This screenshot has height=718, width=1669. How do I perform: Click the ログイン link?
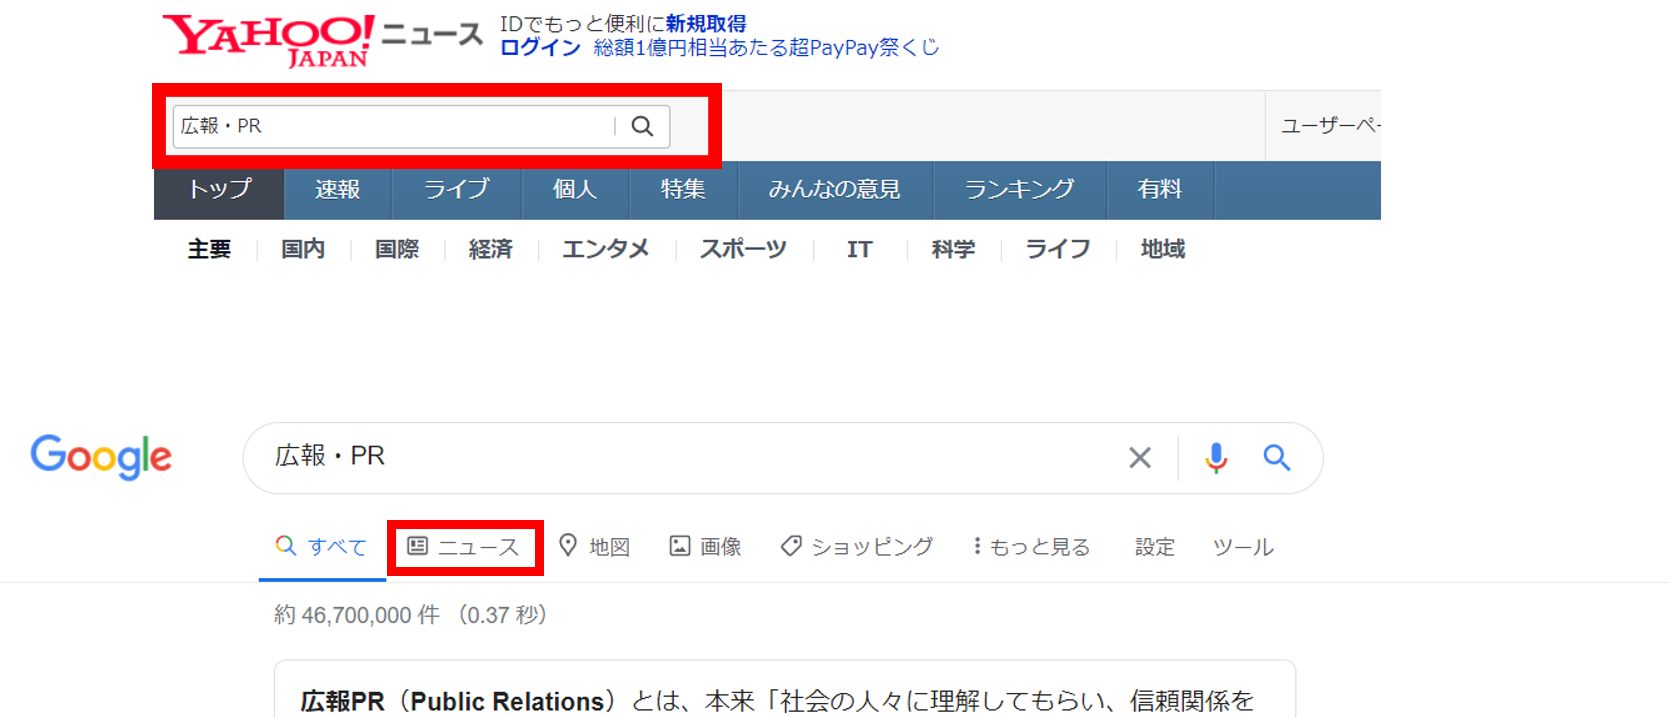(540, 48)
